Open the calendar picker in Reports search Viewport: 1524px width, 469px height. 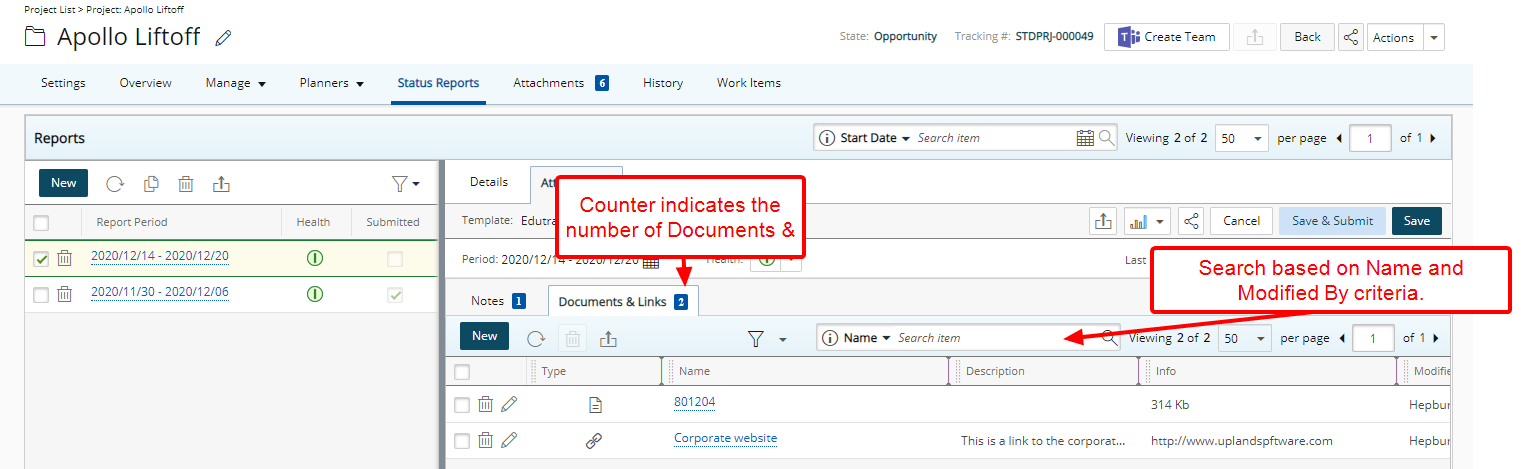click(x=1085, y=138)
